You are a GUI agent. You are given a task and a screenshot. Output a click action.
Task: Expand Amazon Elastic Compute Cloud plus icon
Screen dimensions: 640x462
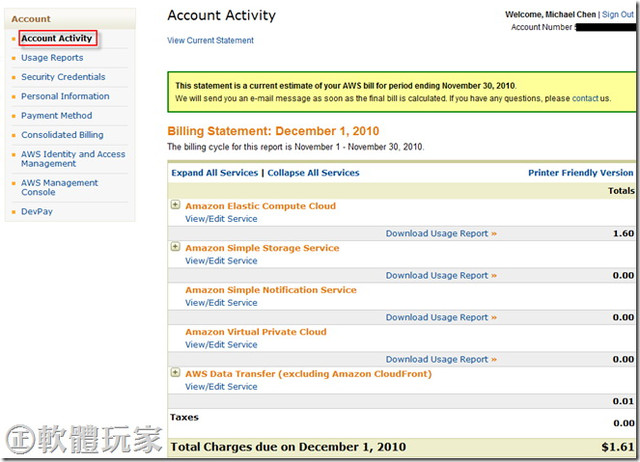(x=176, y=205)
